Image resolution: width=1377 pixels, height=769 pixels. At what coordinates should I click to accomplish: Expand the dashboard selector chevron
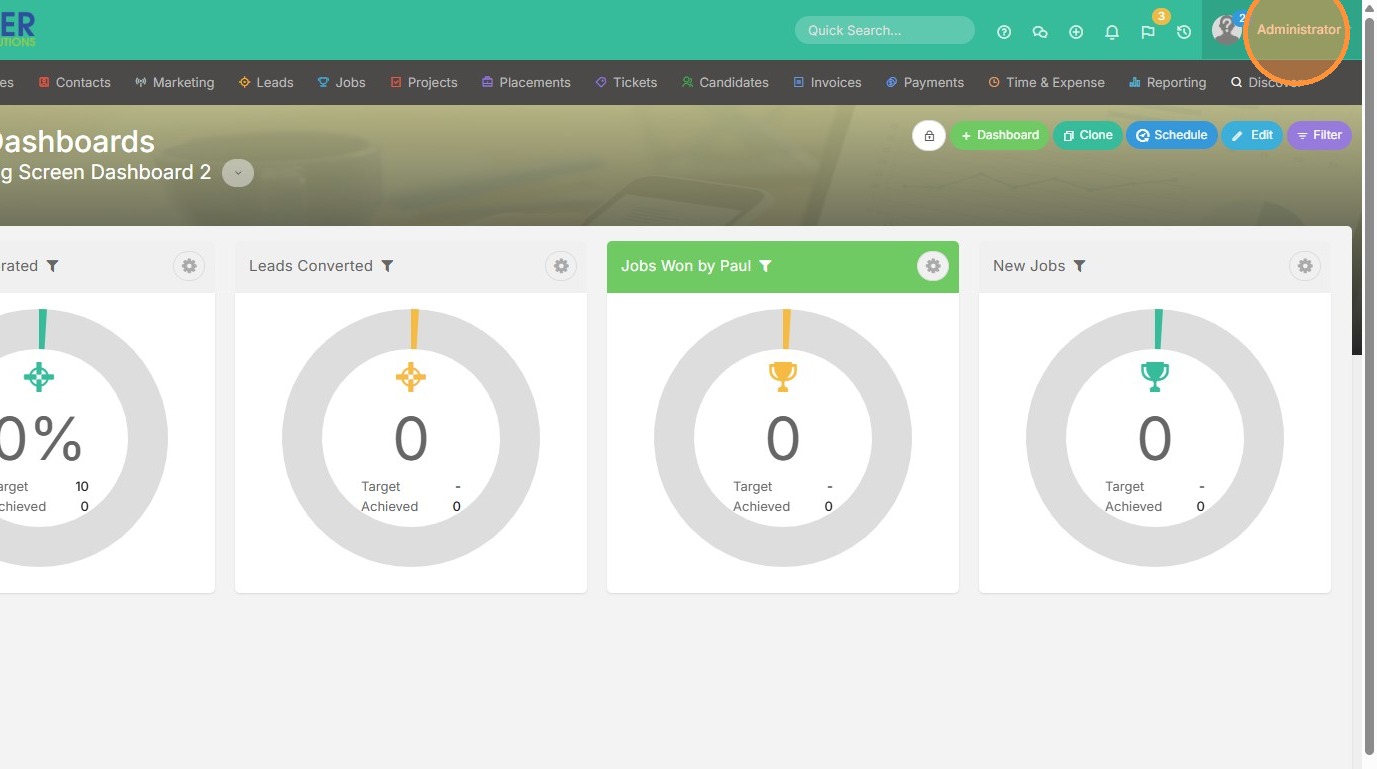coord(238,173)
